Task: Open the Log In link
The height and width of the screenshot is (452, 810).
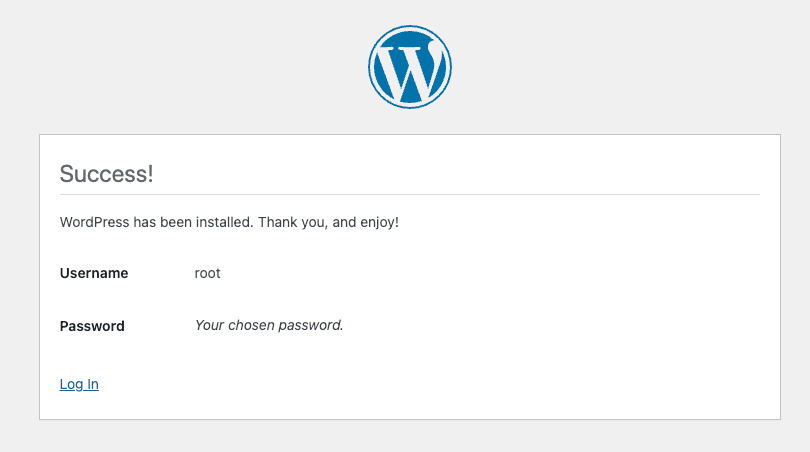Action: point(79,384)
